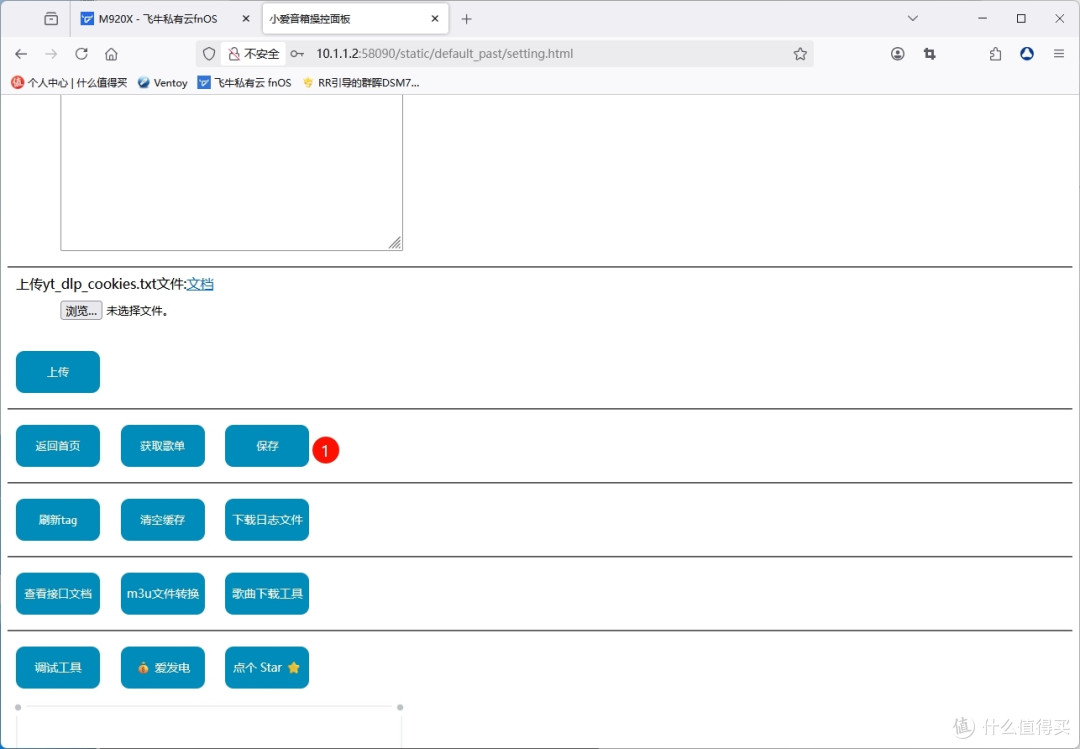Open the browser hamburger menu

click(1059, 54)
